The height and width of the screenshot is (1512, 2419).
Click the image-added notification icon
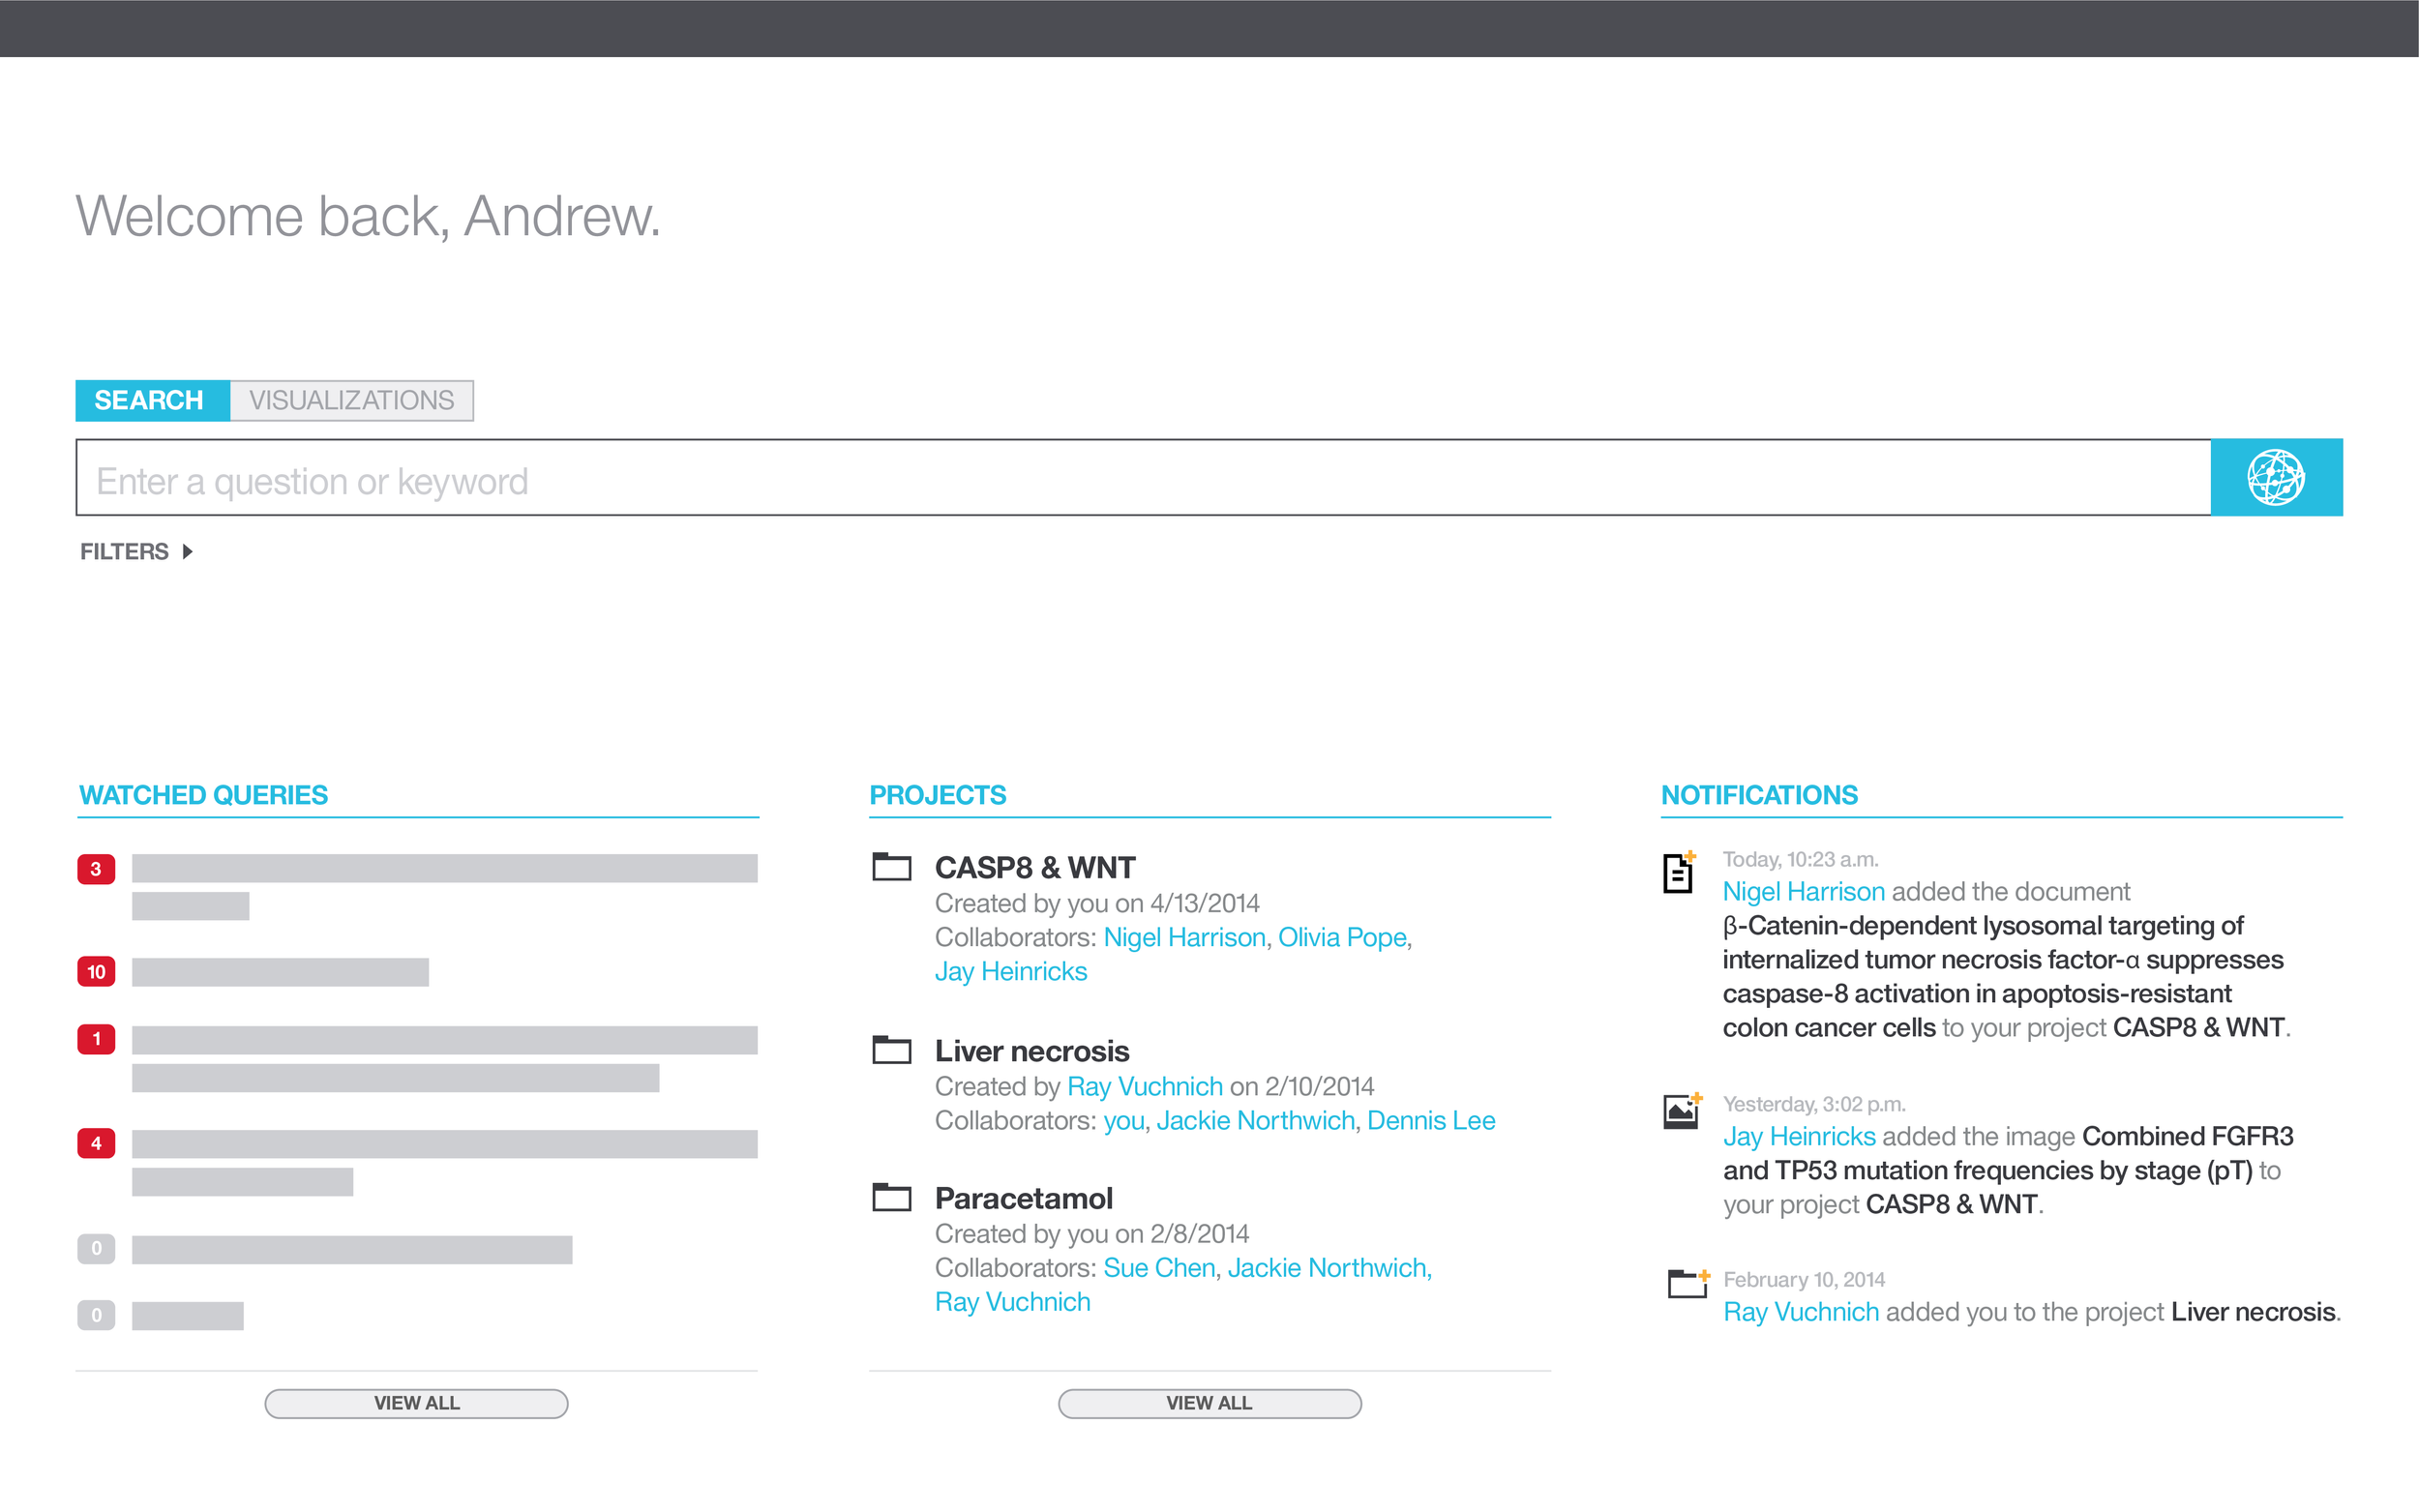pos(1682,1111)
